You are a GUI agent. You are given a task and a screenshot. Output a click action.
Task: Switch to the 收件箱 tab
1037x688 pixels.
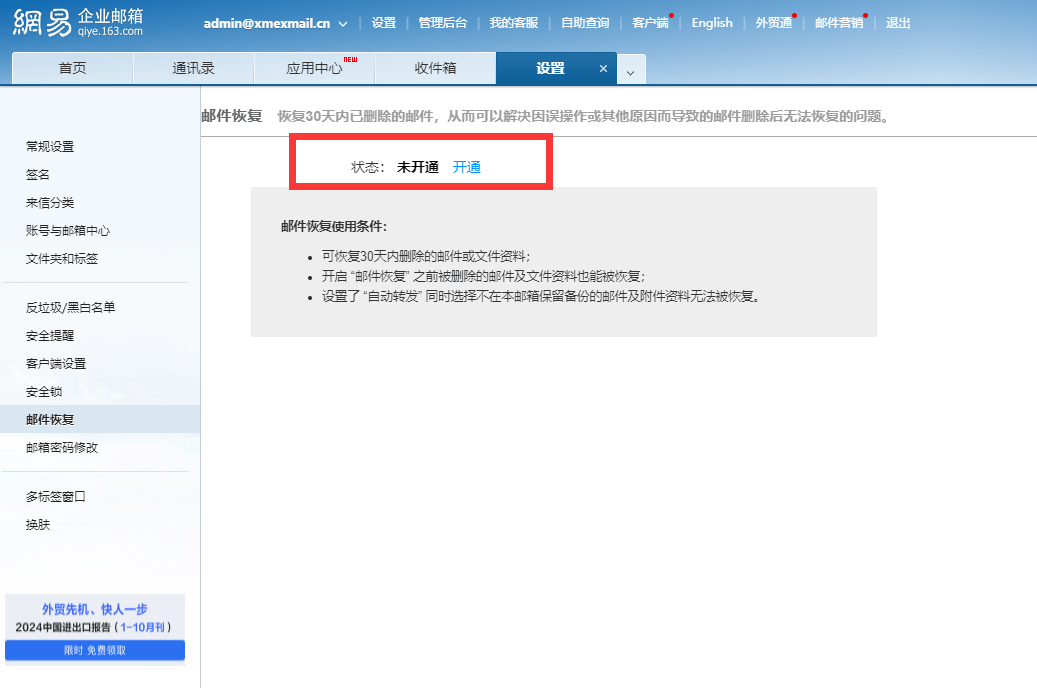click(435, 69)
